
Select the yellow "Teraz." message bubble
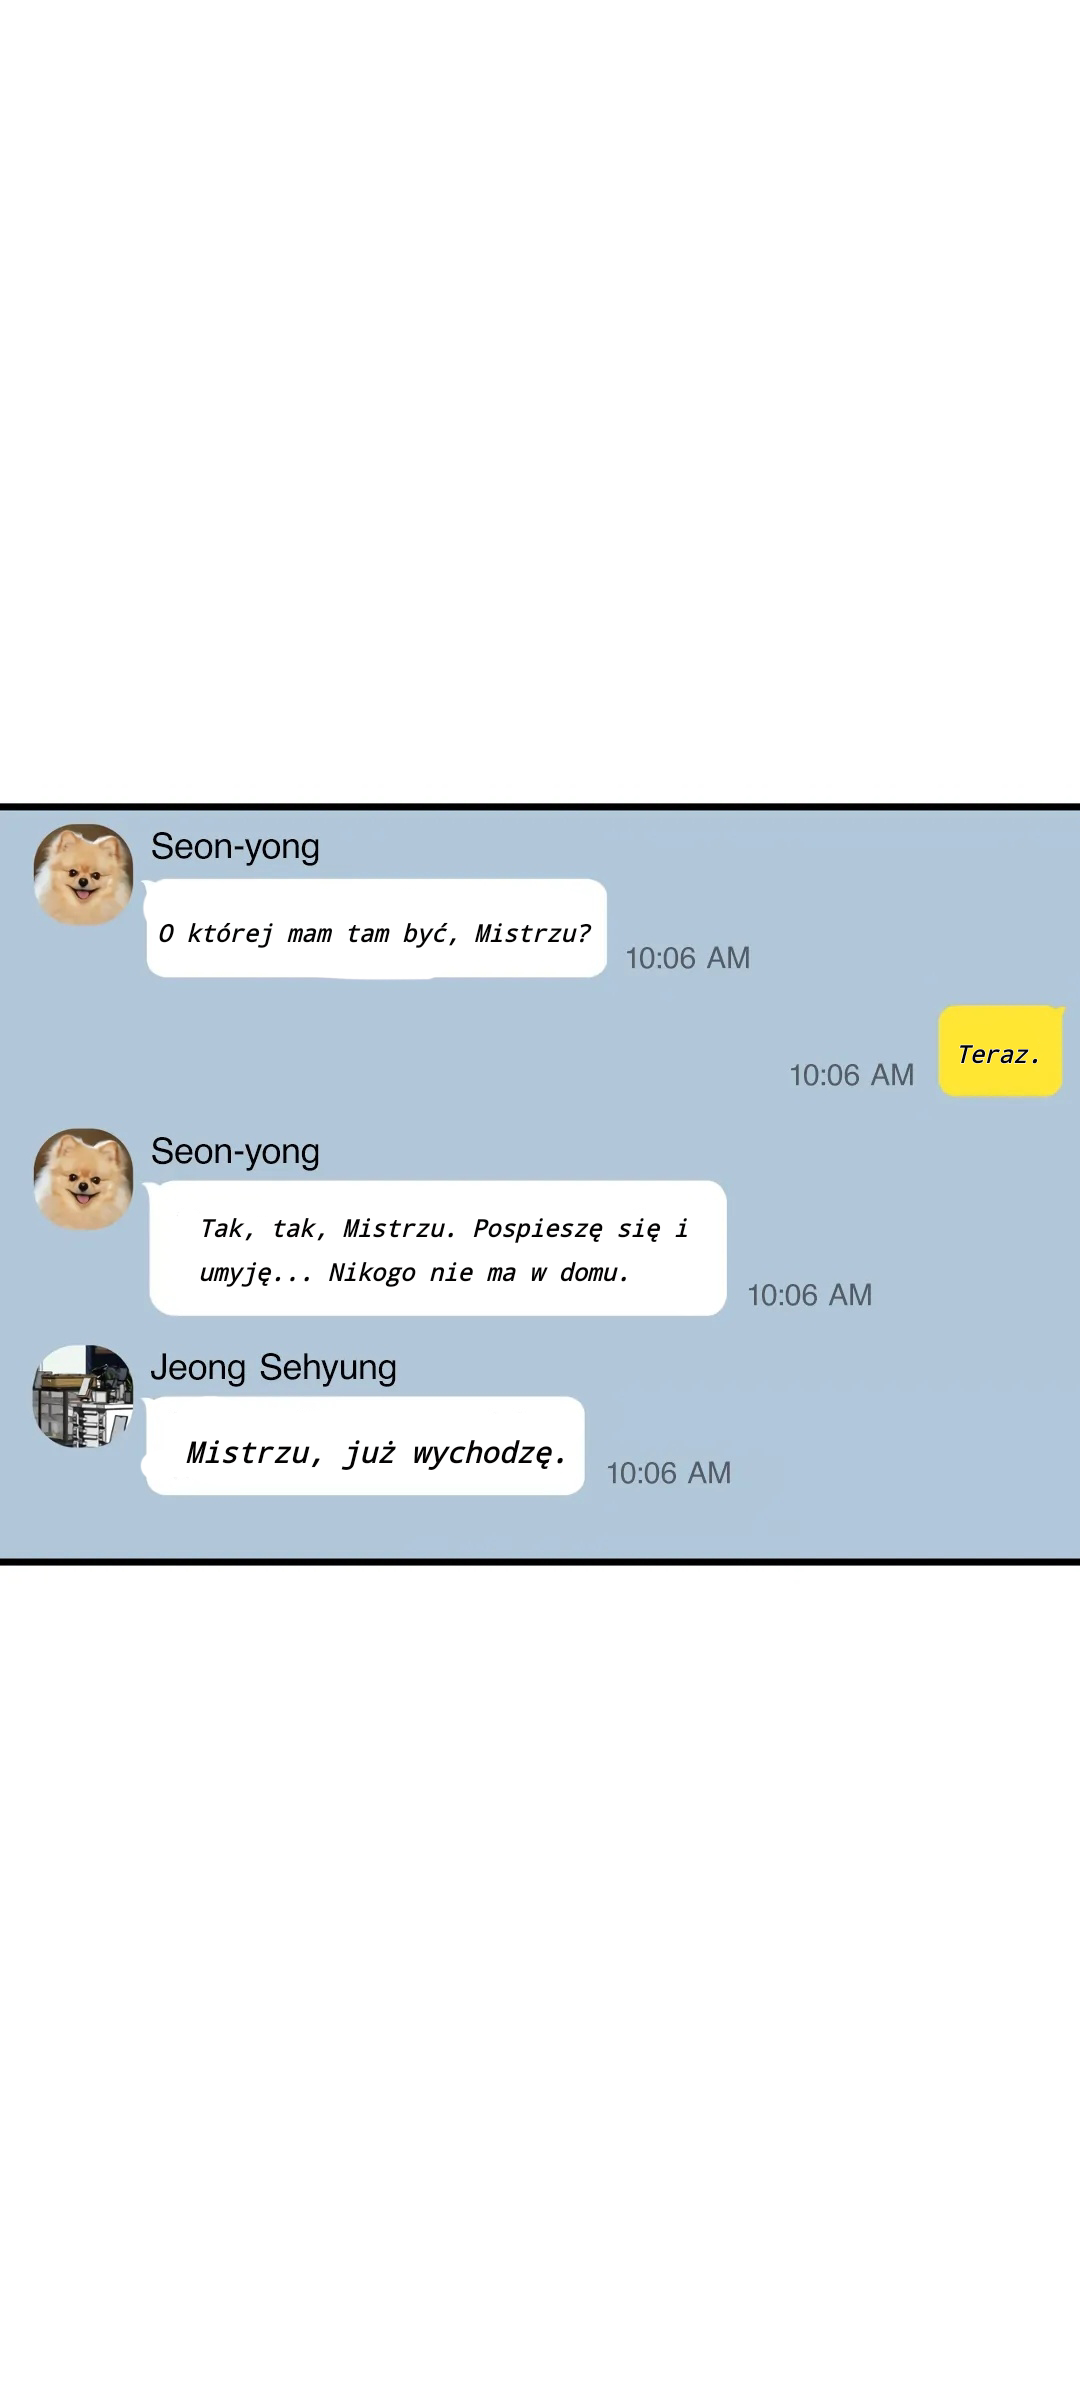tap(1000, 1051)
